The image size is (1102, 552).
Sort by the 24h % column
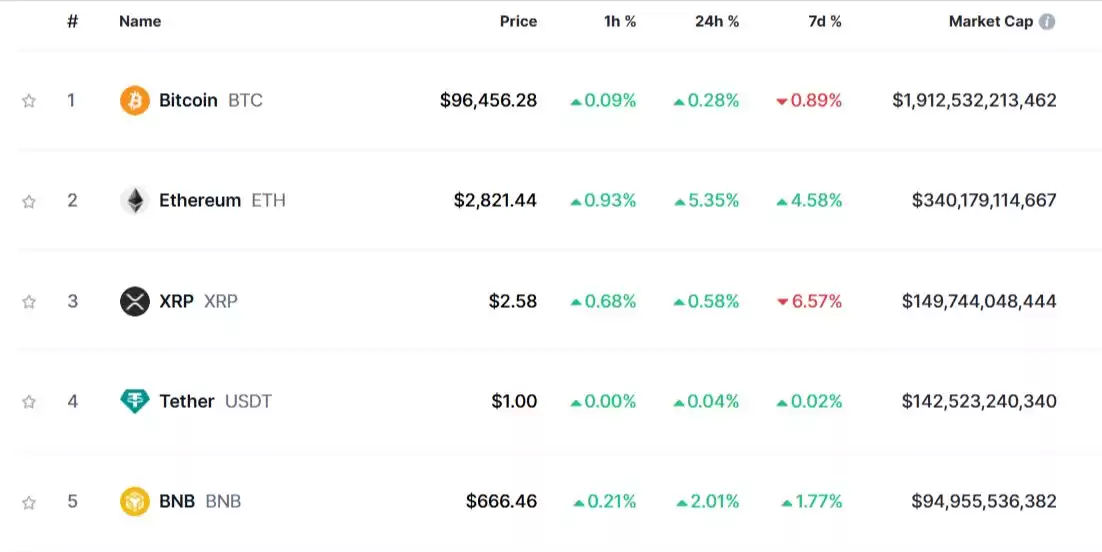tap(717, 22)
